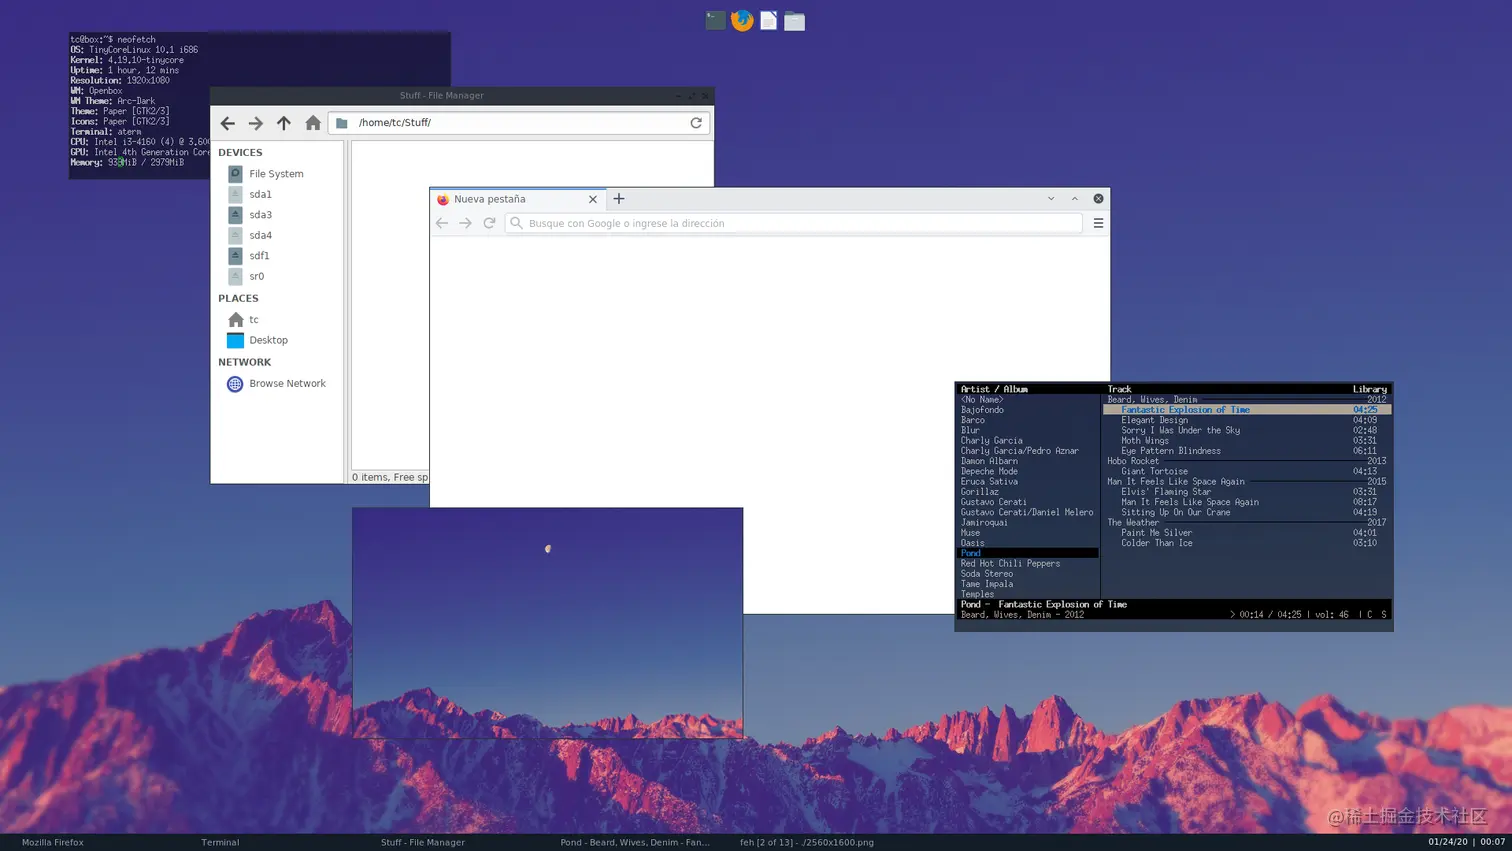This screenshot has height=851, width=1512.
Task: Click the /home/tc/Stuff/ path field
Action: [x=518, y=123]
